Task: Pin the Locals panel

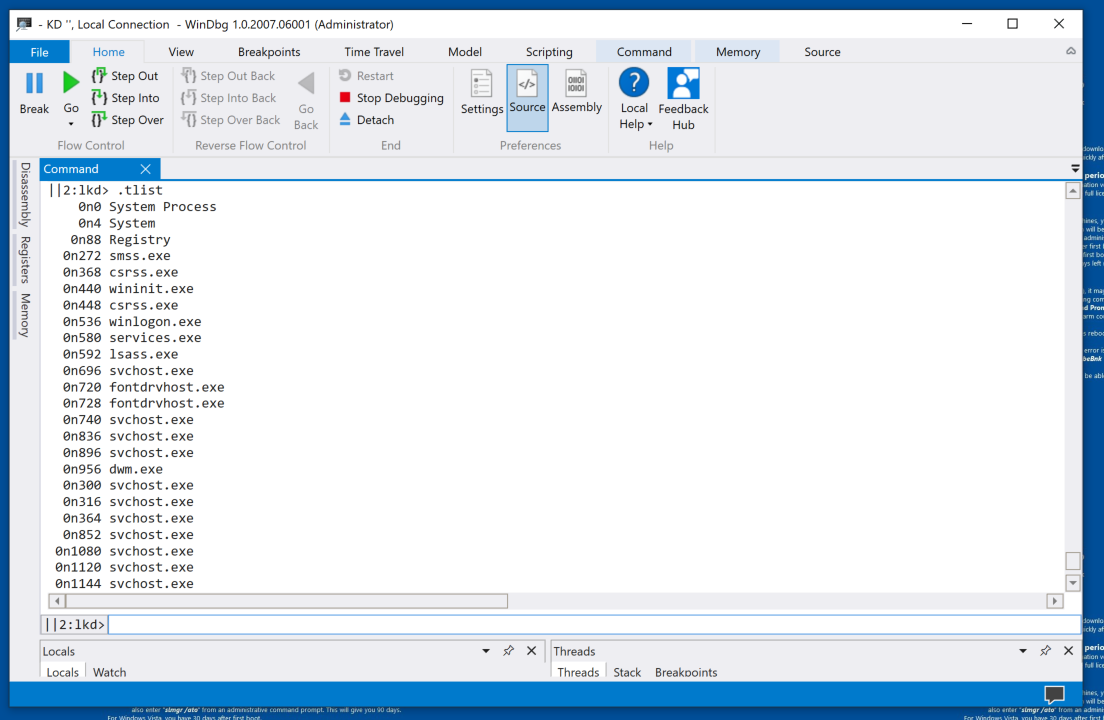Action: (508, 651)
